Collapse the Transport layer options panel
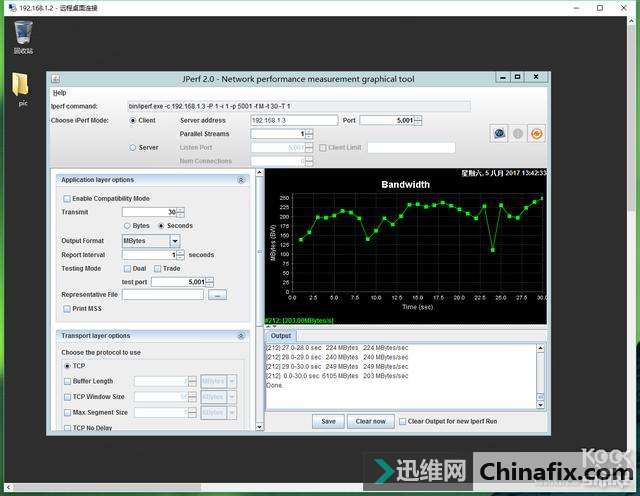 241,336
